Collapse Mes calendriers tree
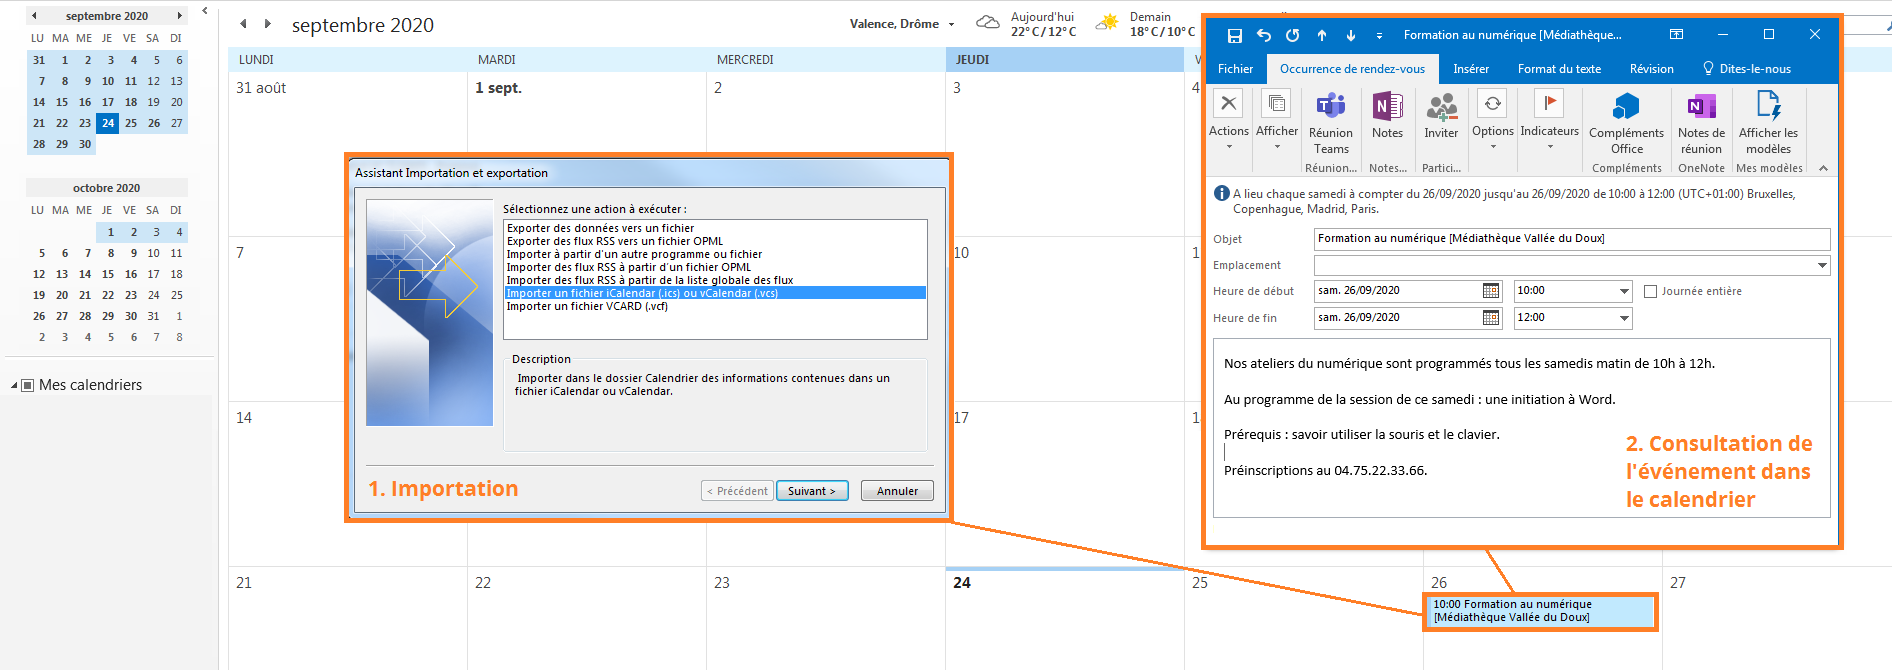1892x670 pixels. click(14, 385)
